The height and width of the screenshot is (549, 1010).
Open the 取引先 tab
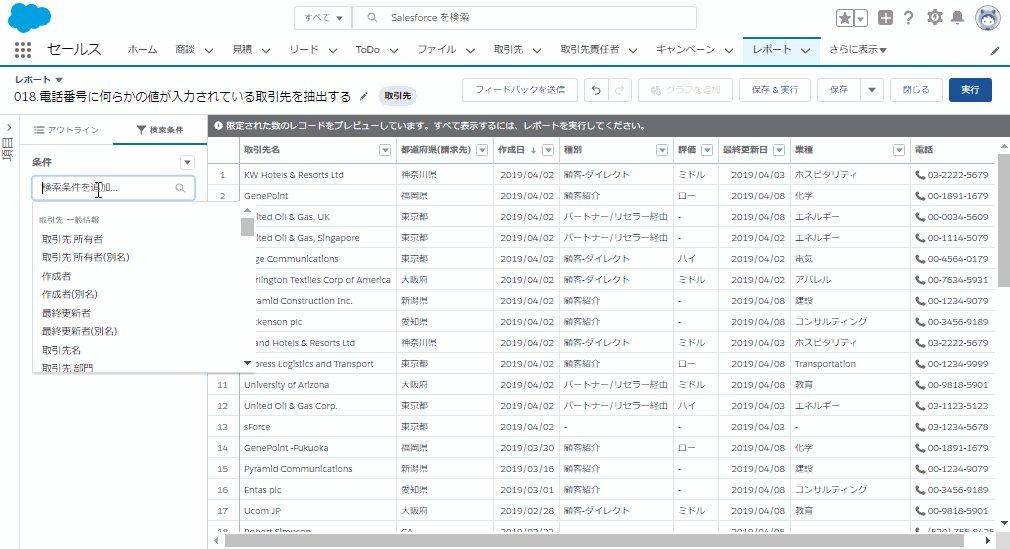508,50
